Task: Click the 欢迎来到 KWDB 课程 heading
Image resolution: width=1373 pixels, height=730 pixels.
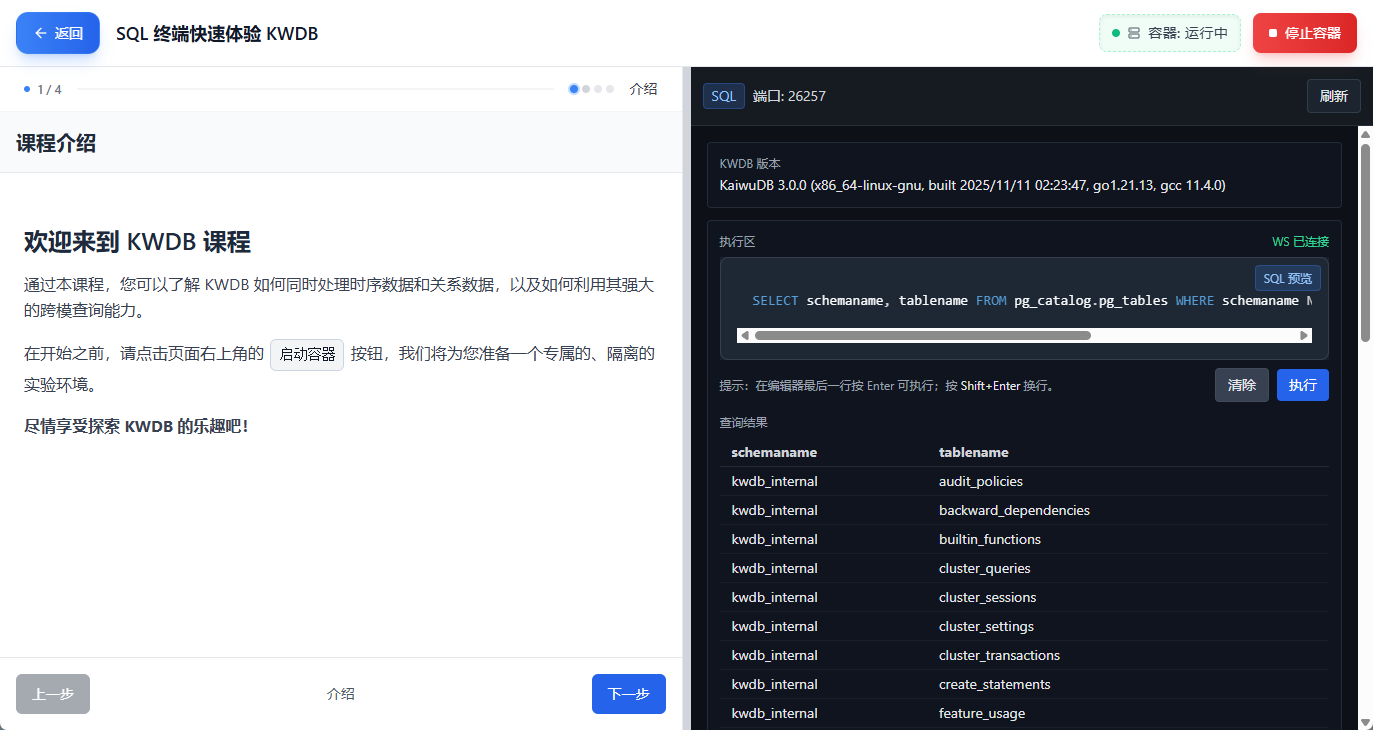Action: (137, 242)
